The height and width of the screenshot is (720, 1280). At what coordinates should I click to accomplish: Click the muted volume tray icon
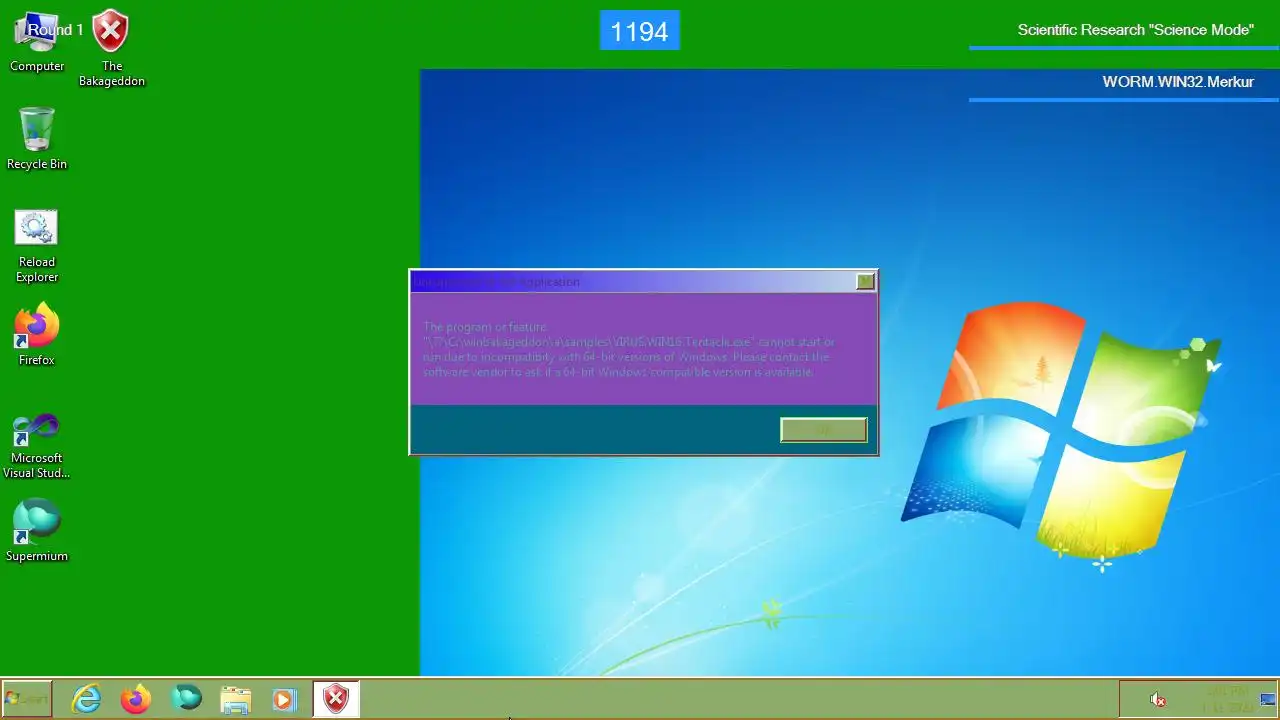(1158, 700)
